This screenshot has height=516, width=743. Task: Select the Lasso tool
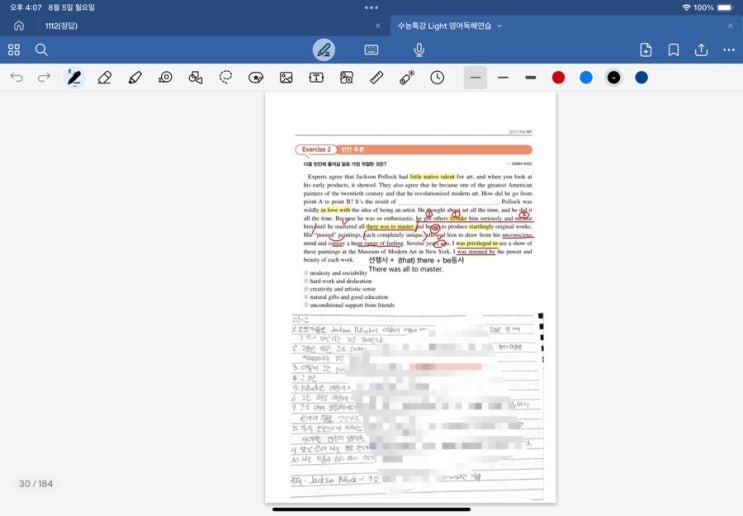pyautogui.click(x=226, y=77)
